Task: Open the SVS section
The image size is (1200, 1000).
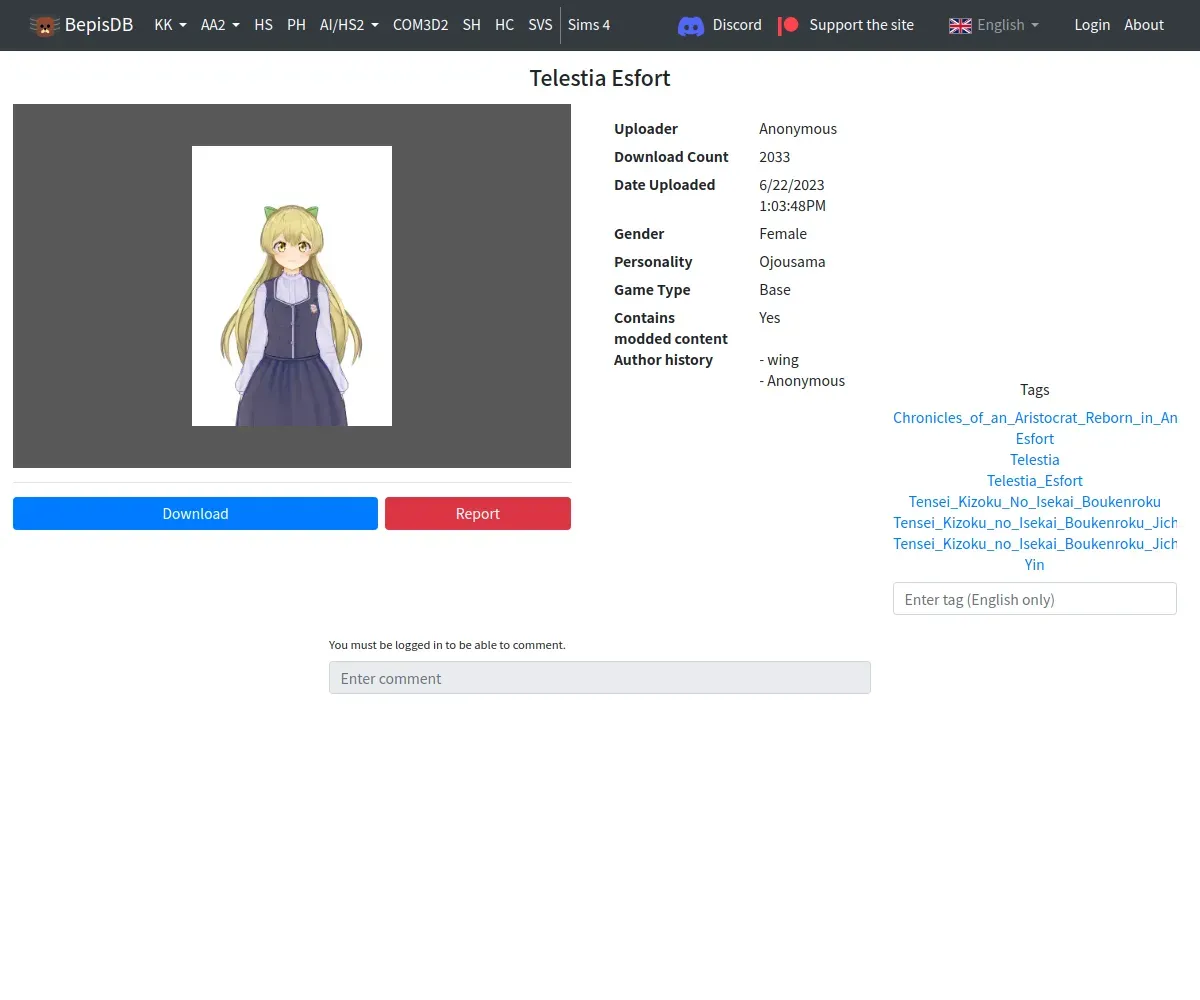Action: coord(540,25)
